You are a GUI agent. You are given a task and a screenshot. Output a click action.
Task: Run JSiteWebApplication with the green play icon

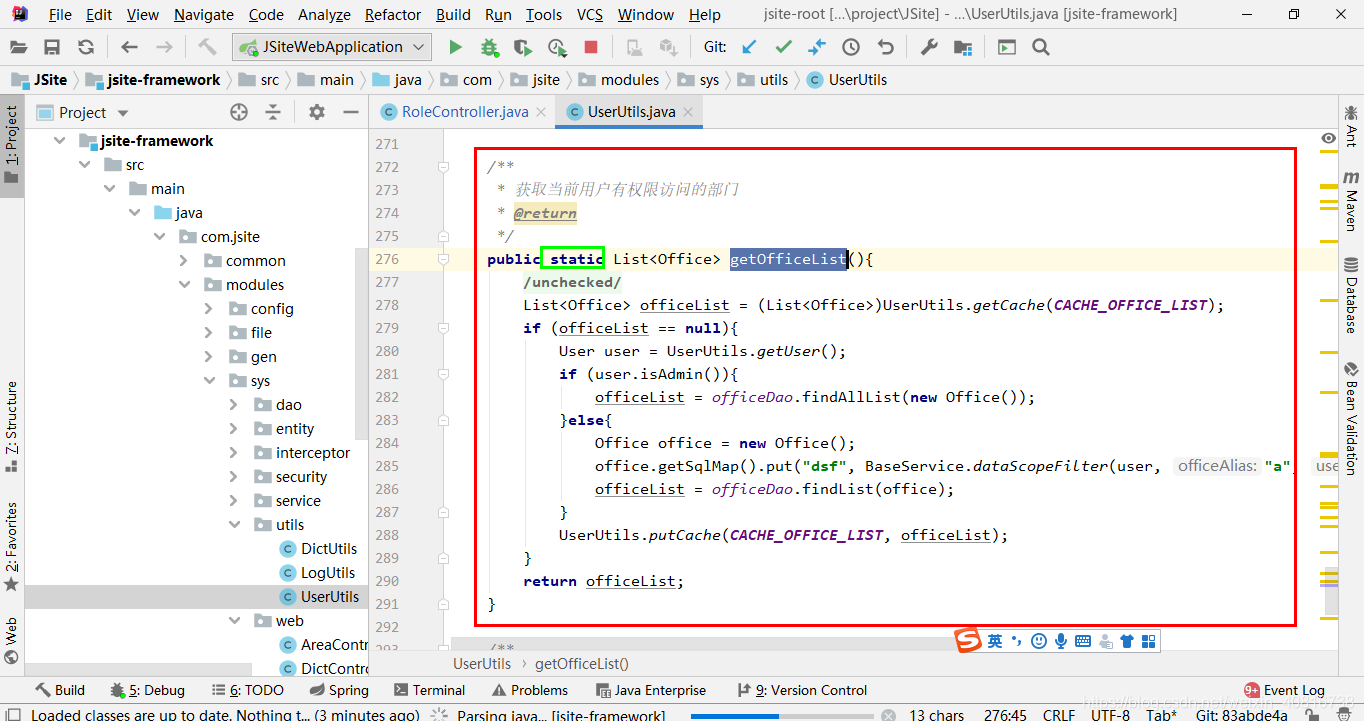pyautogui.click(x=455, y=47)
